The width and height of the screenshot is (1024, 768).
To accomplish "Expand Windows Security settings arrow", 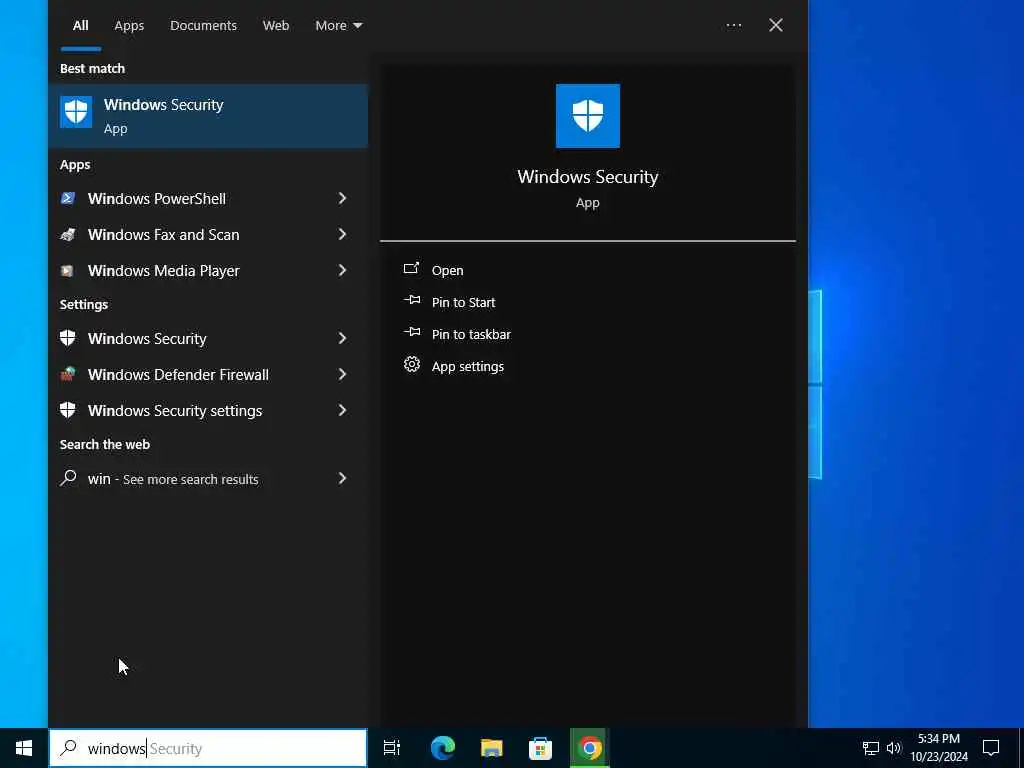I will point(342,410).
